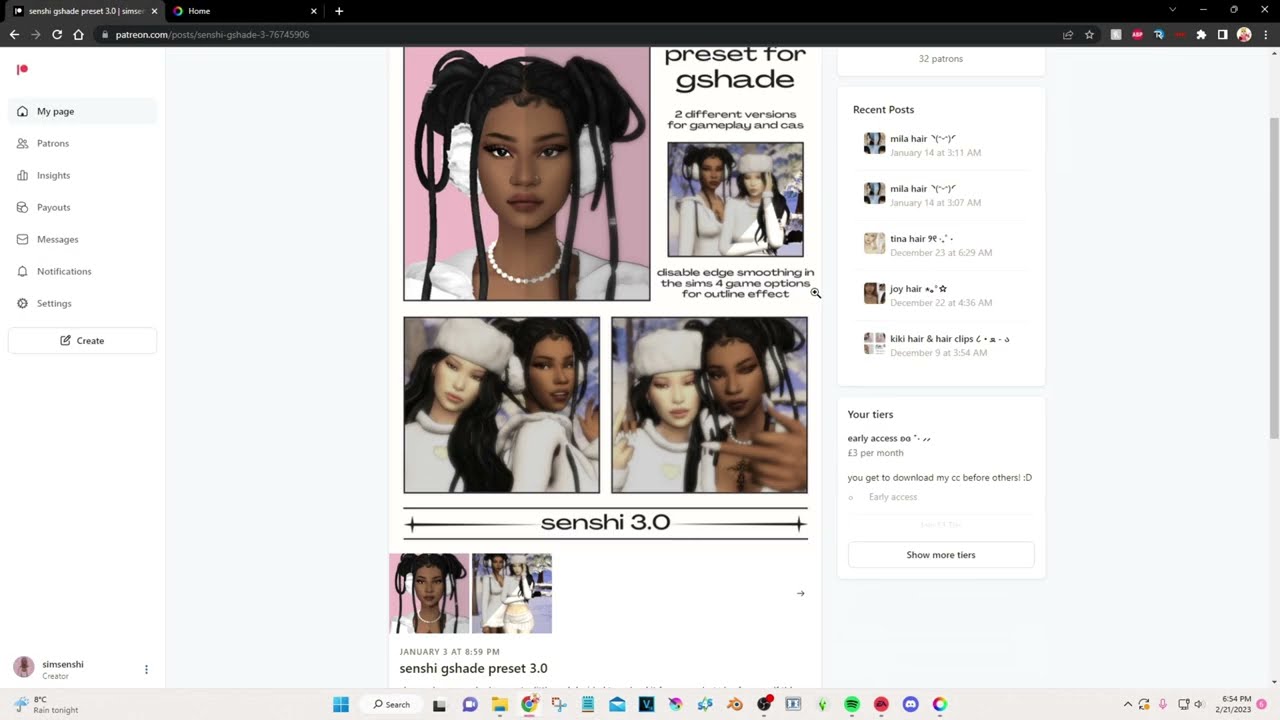Viewport: 1280px width, 720px height.
Task: Close the Home browser tab
Action: (x=313, y=11)
